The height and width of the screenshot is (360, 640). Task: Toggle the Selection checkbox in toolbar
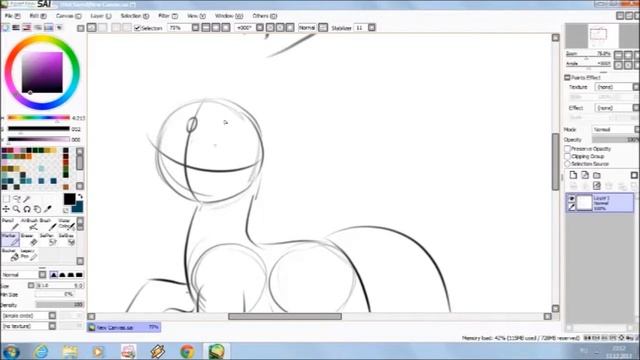point(138,28)
